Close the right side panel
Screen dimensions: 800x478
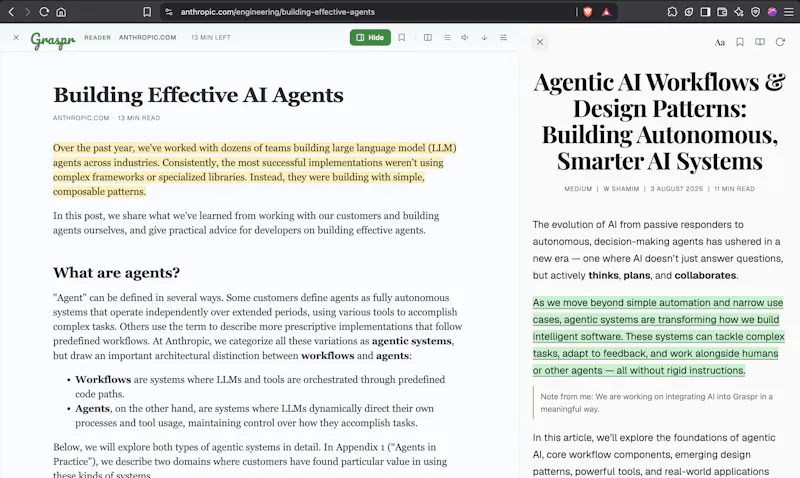(x=540, y=42)
